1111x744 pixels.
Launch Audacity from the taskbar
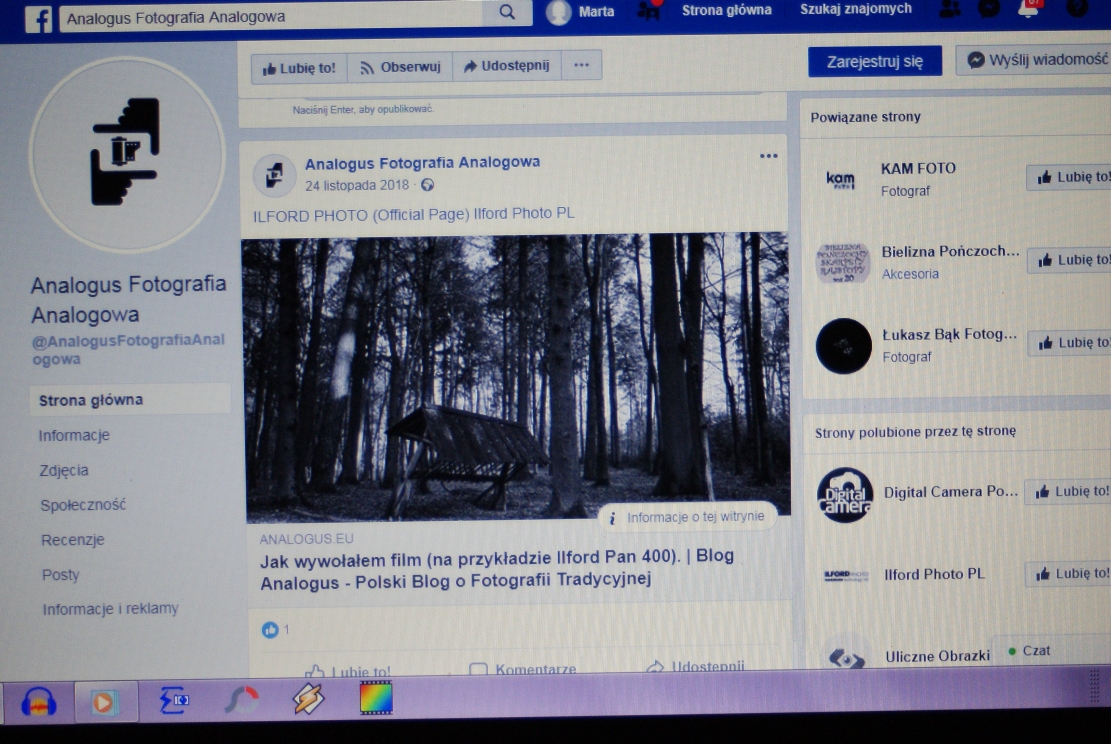[x=38, y=701]
